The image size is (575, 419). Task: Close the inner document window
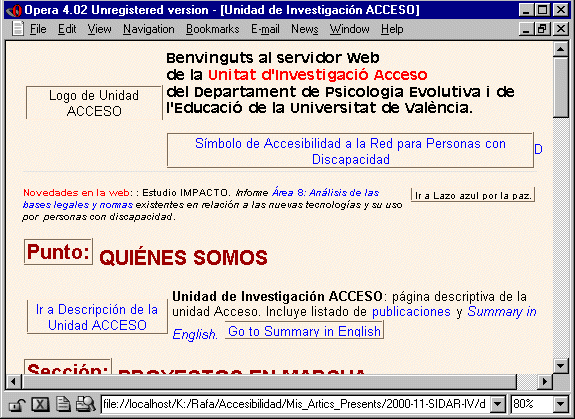point(561,29)
